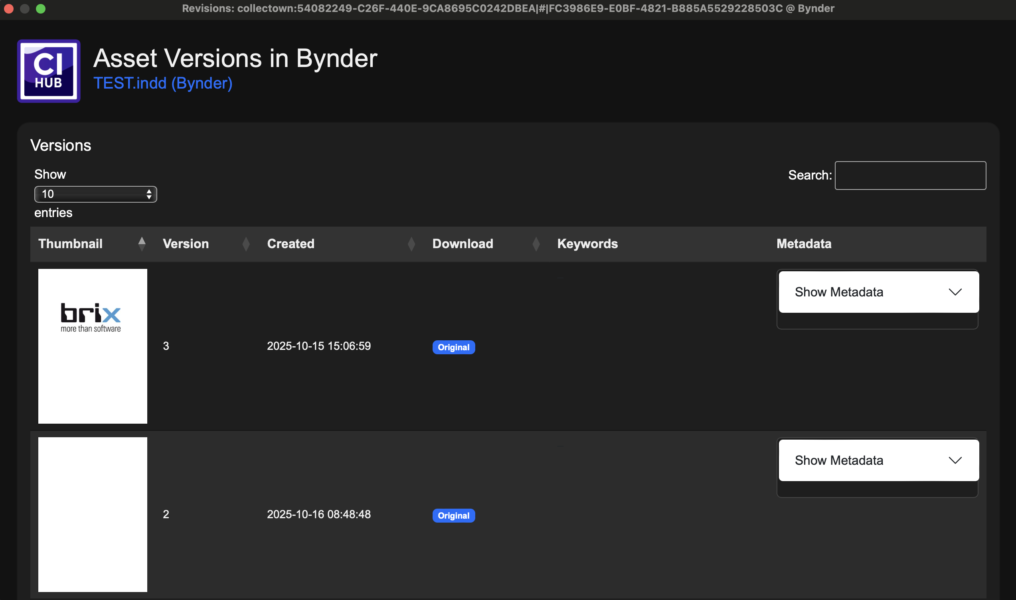Select the 2025-10-15 15:06:59 created date
The height and width of the screenshot is (600, 1016).
pos(318,346)
